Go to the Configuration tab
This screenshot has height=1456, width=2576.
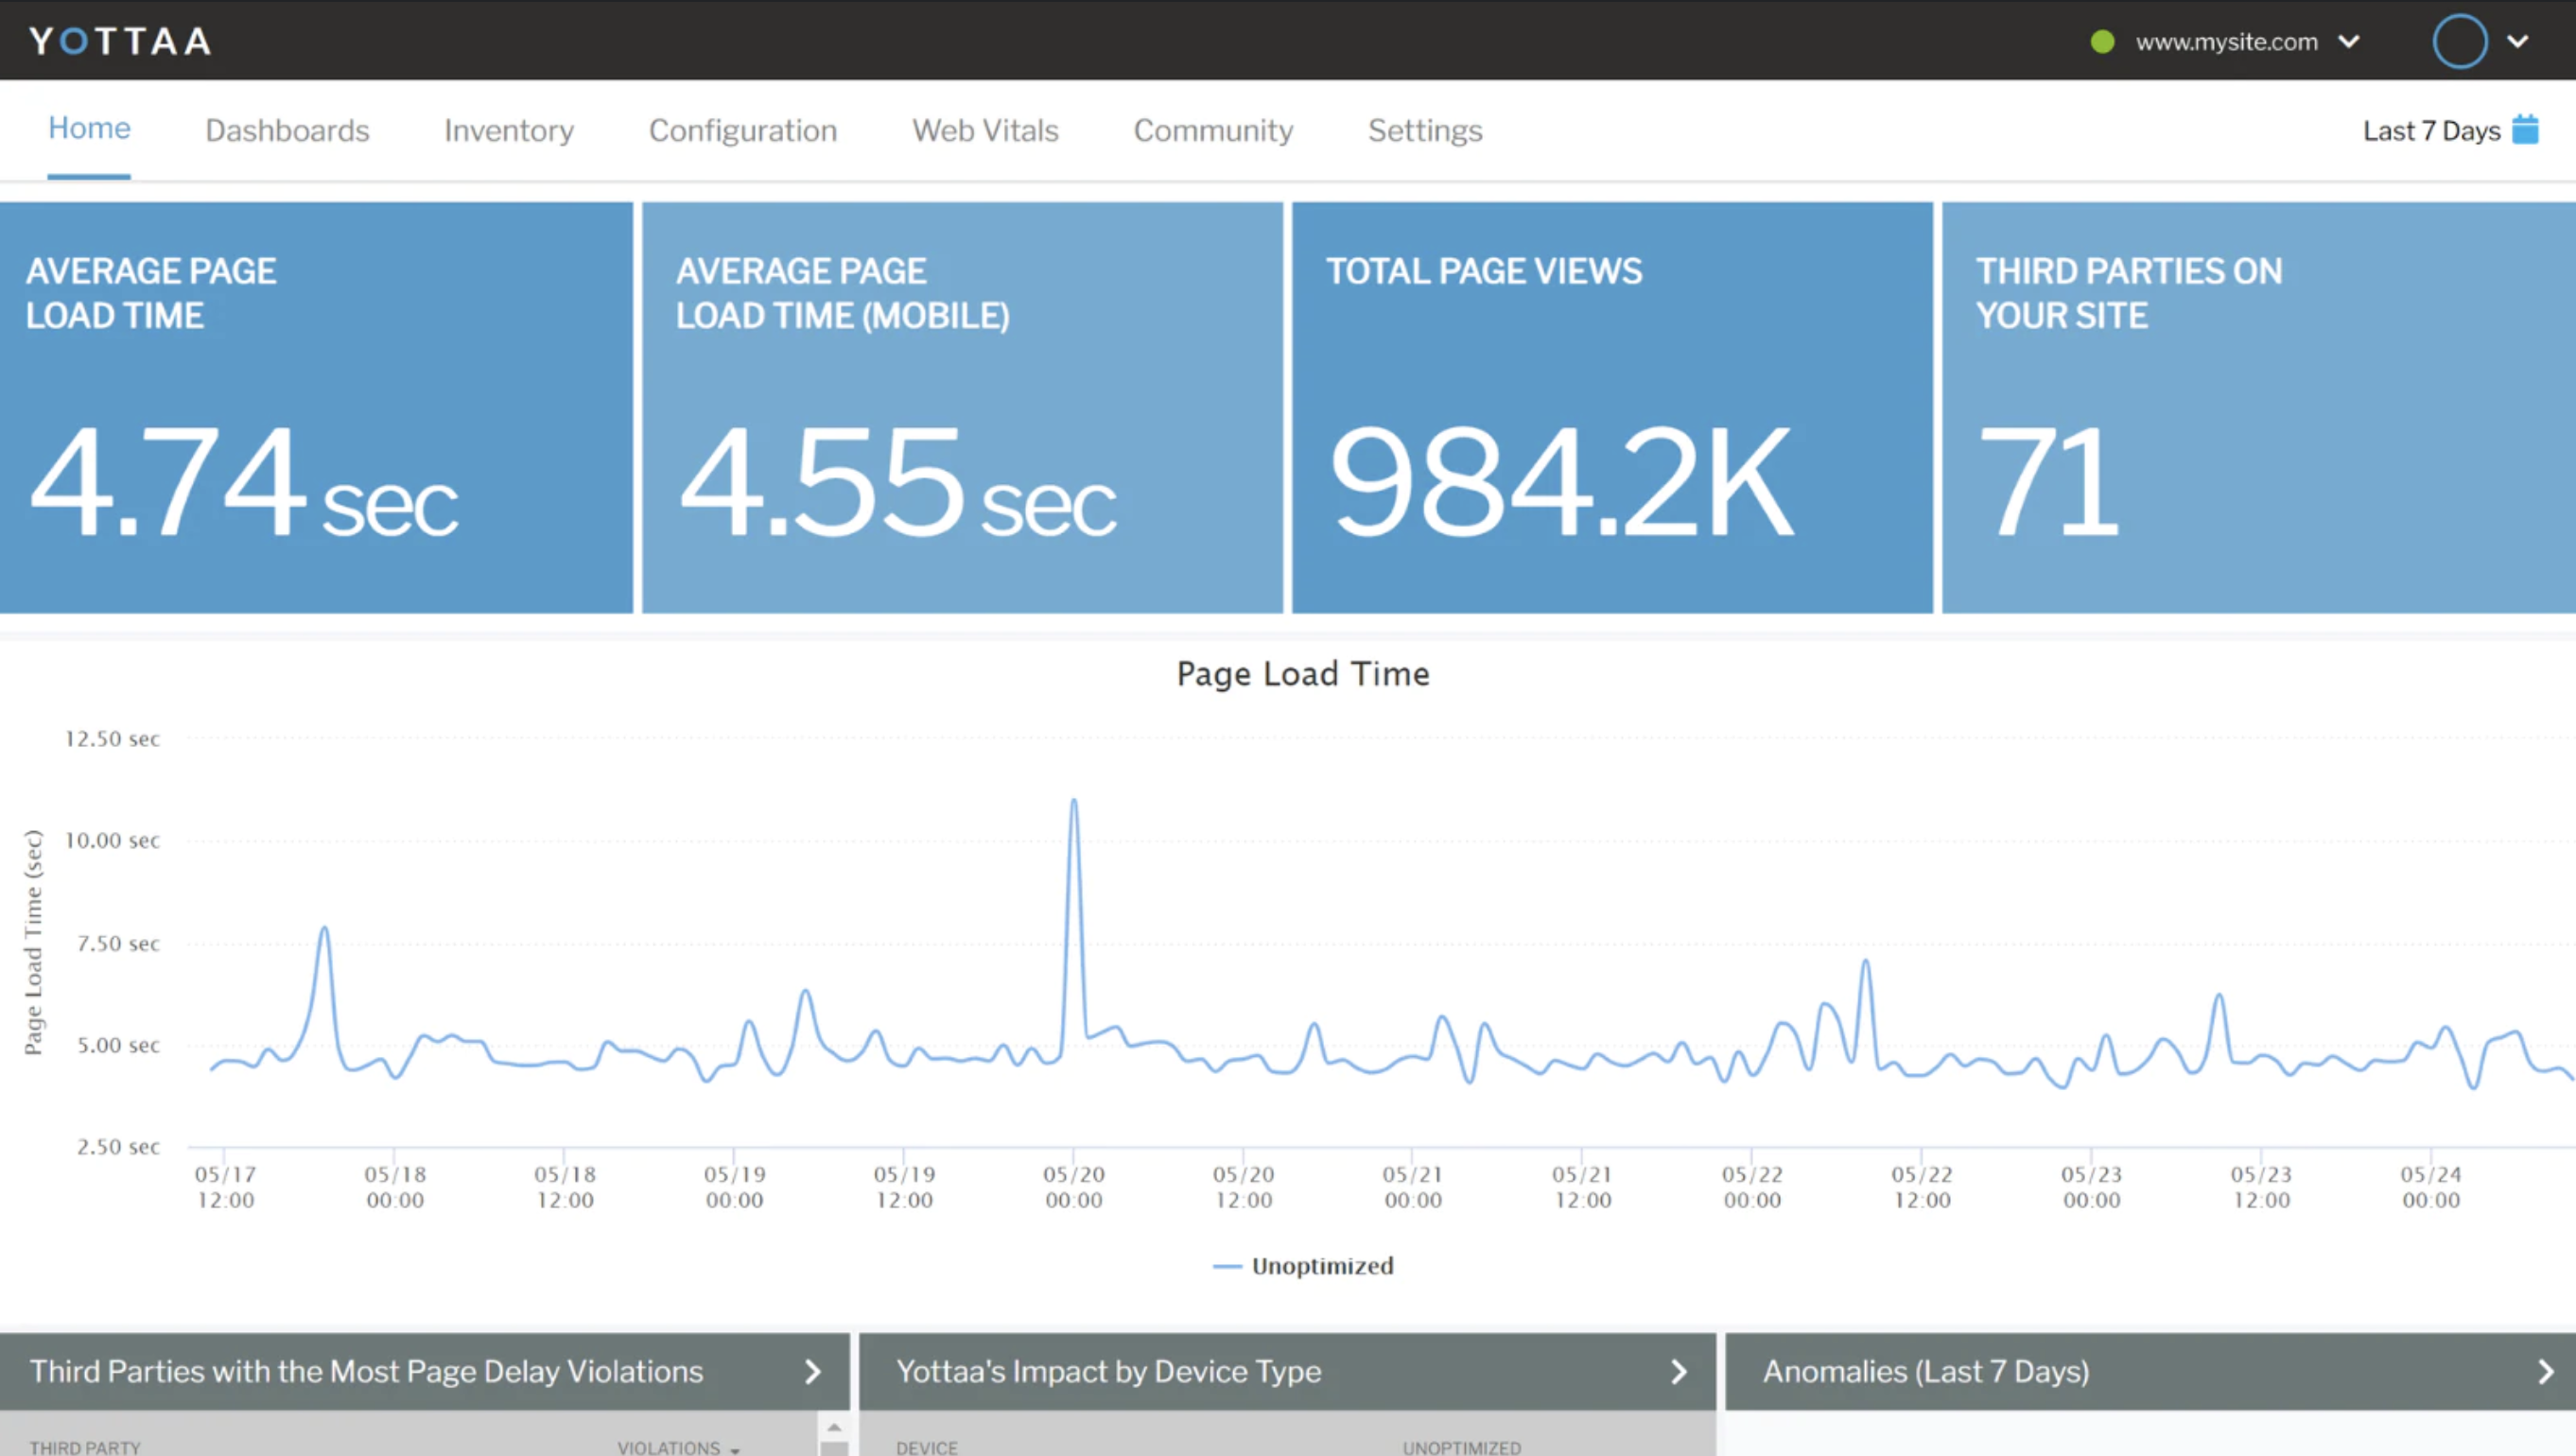tap(742, 130)
